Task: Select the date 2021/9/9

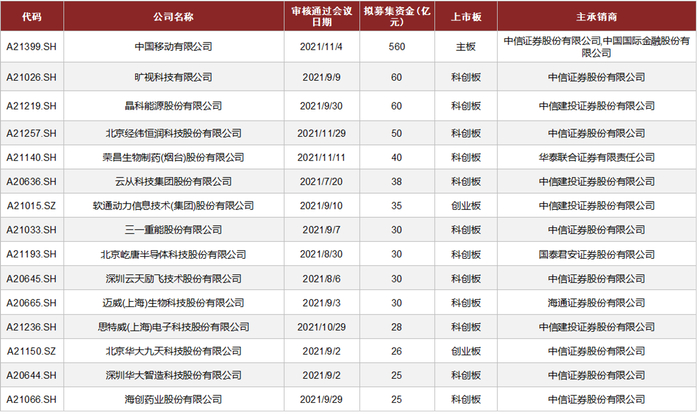Action: click(x=321, y=77)
